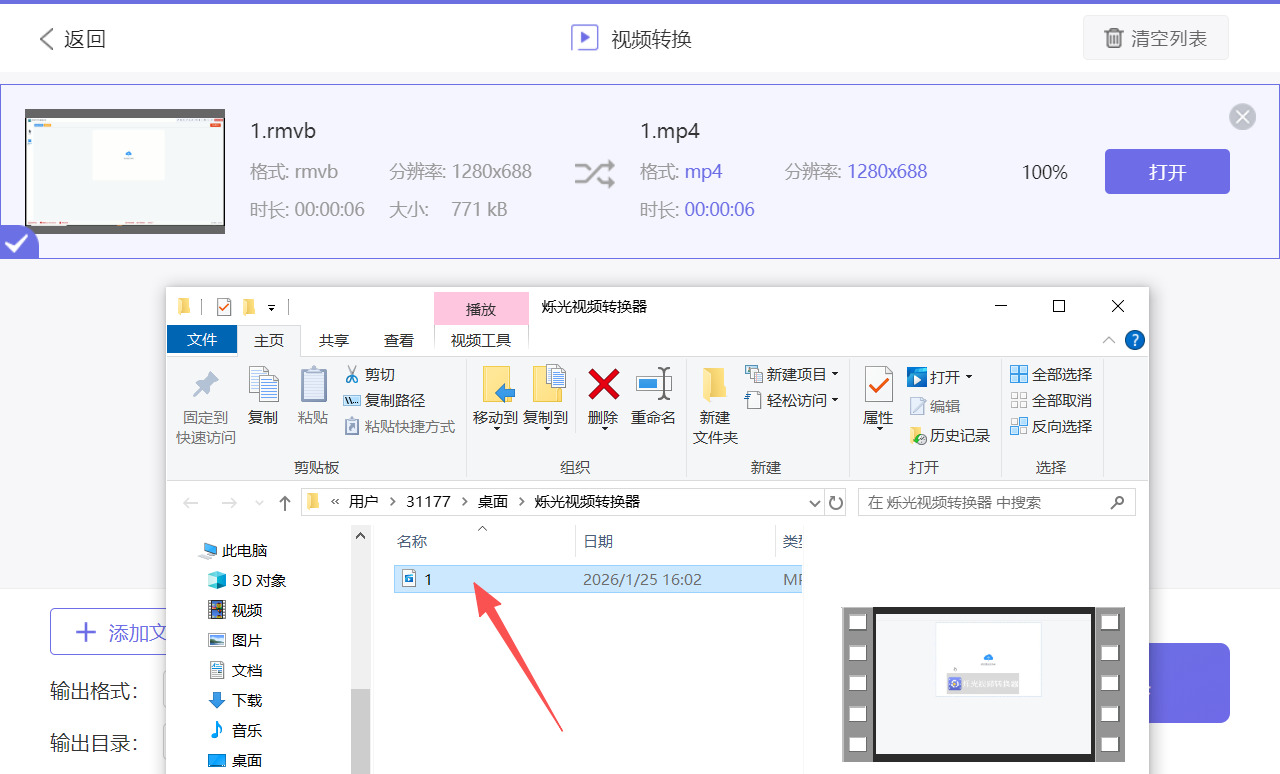Screen dimensions: 1280x774
Task: Open the 清空列表 trash icon
Action: pyautogui.click(x=1113, y=37)
